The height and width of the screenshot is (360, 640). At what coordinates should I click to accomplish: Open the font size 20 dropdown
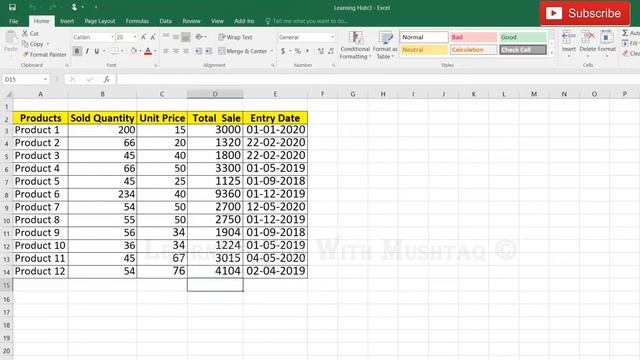135,37
